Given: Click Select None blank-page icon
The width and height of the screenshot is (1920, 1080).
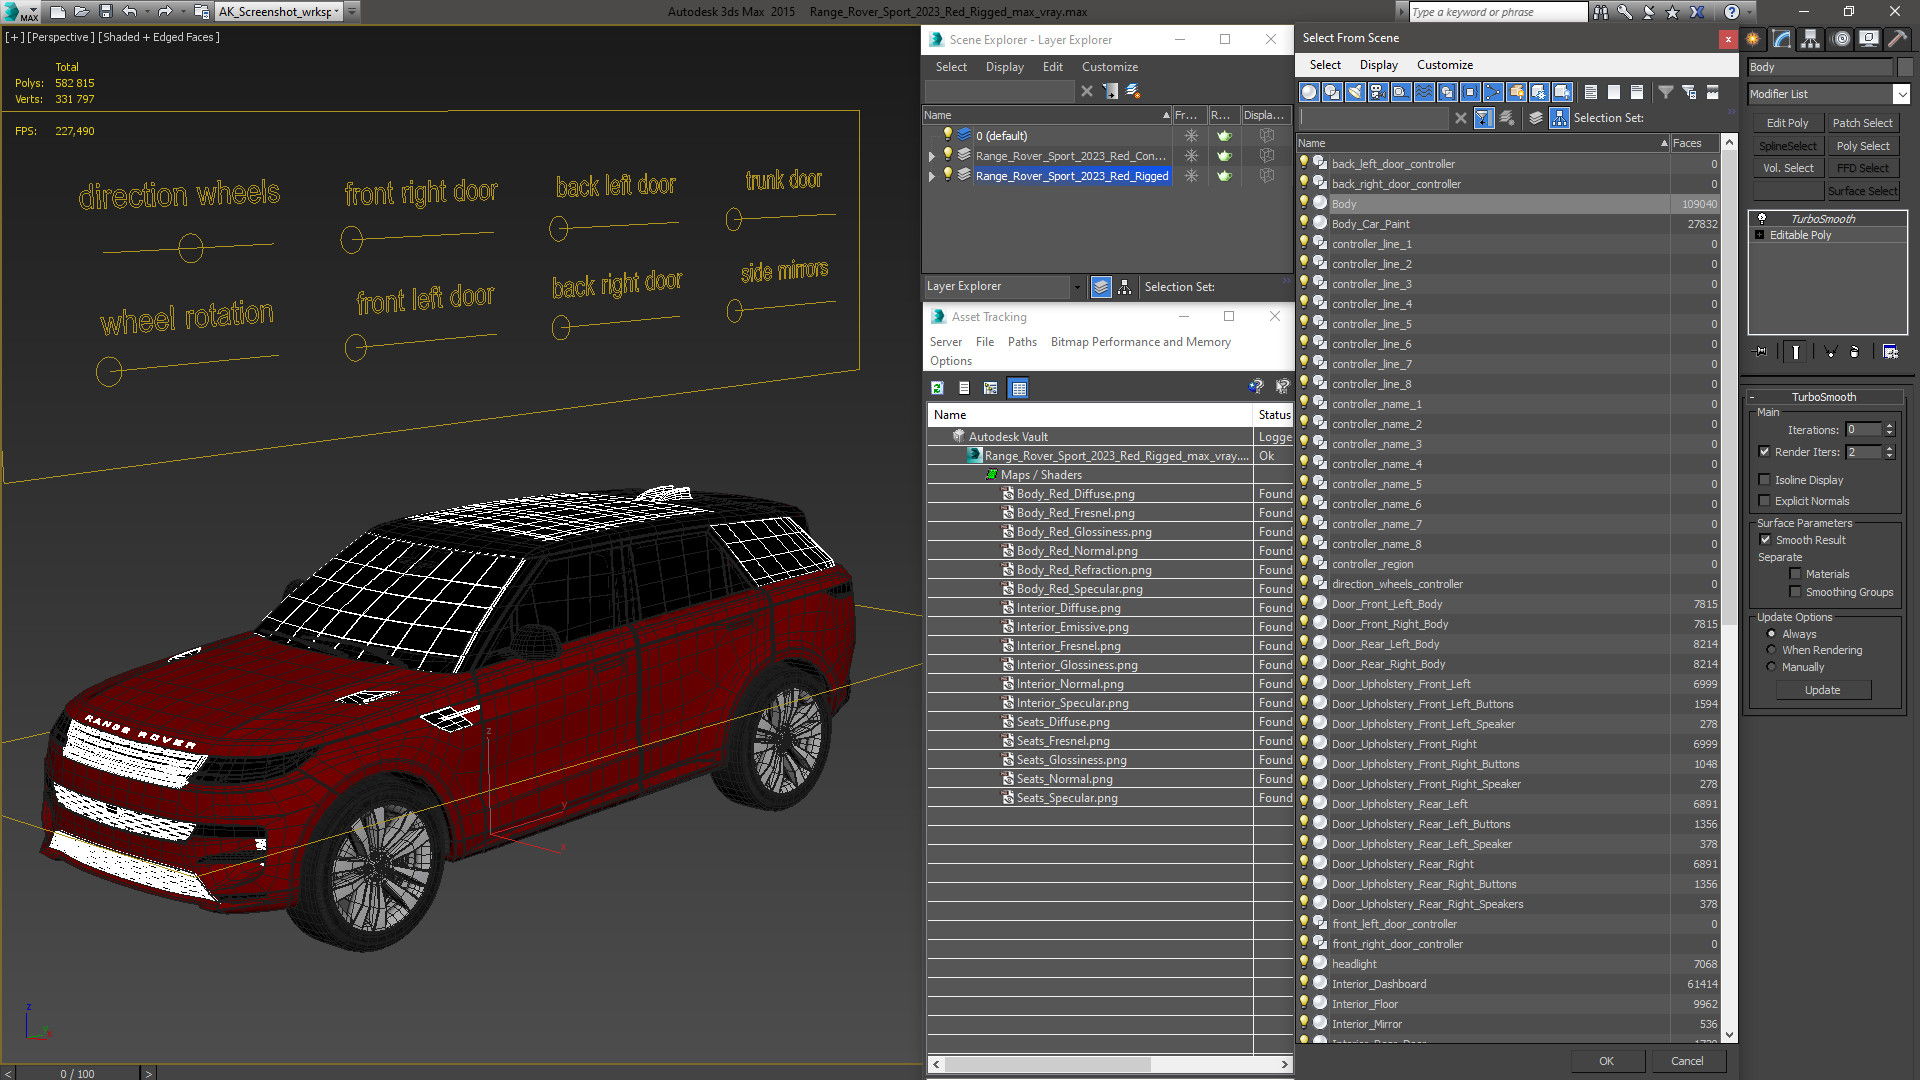Looking at the screenshot, I should point(1614,92).
